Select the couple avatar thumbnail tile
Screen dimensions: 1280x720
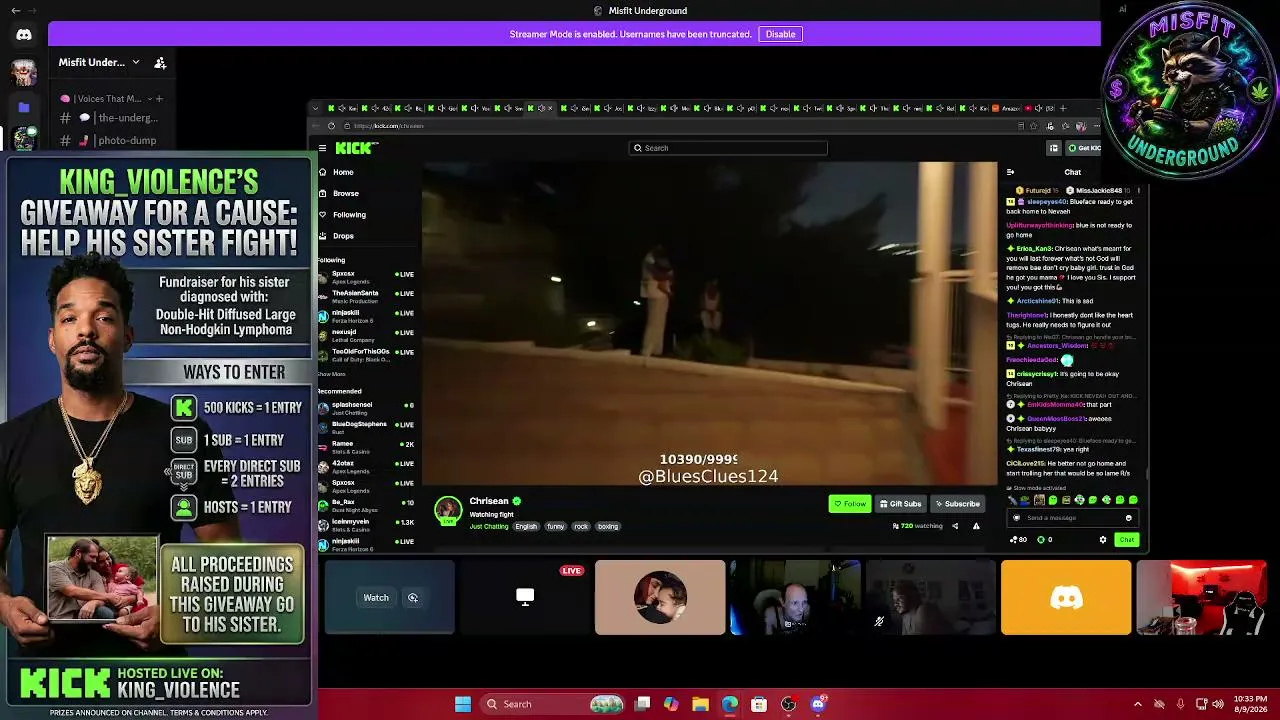660,597
